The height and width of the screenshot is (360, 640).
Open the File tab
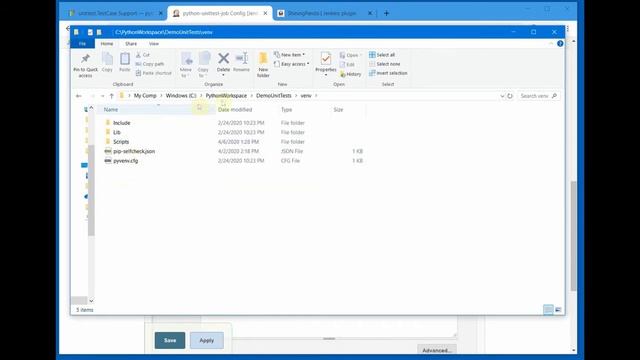pos(82,44)
